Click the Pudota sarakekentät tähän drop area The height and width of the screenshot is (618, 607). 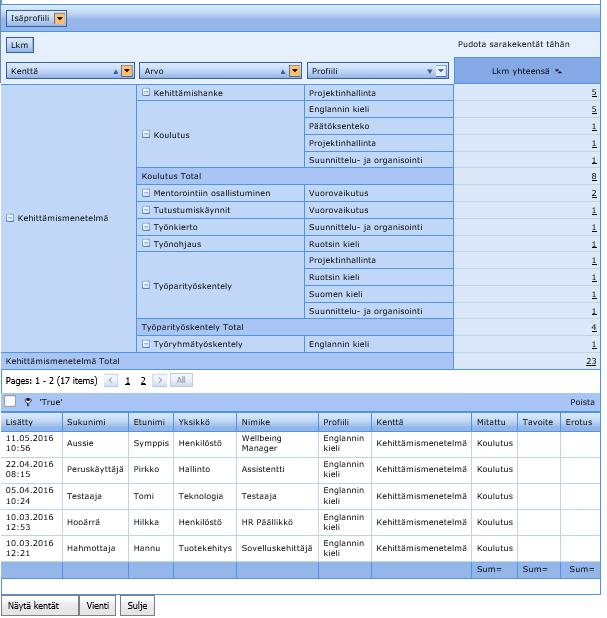(x=513, y=44)
